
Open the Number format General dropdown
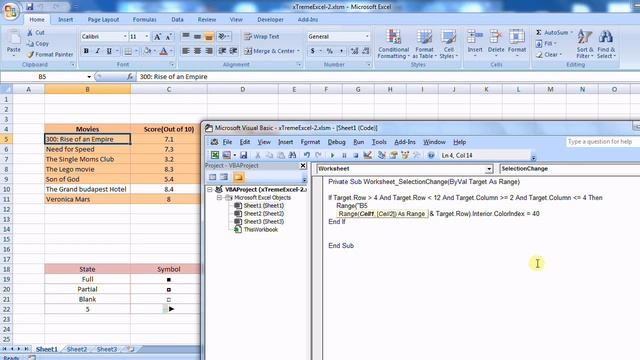click(x=367, y=37)
